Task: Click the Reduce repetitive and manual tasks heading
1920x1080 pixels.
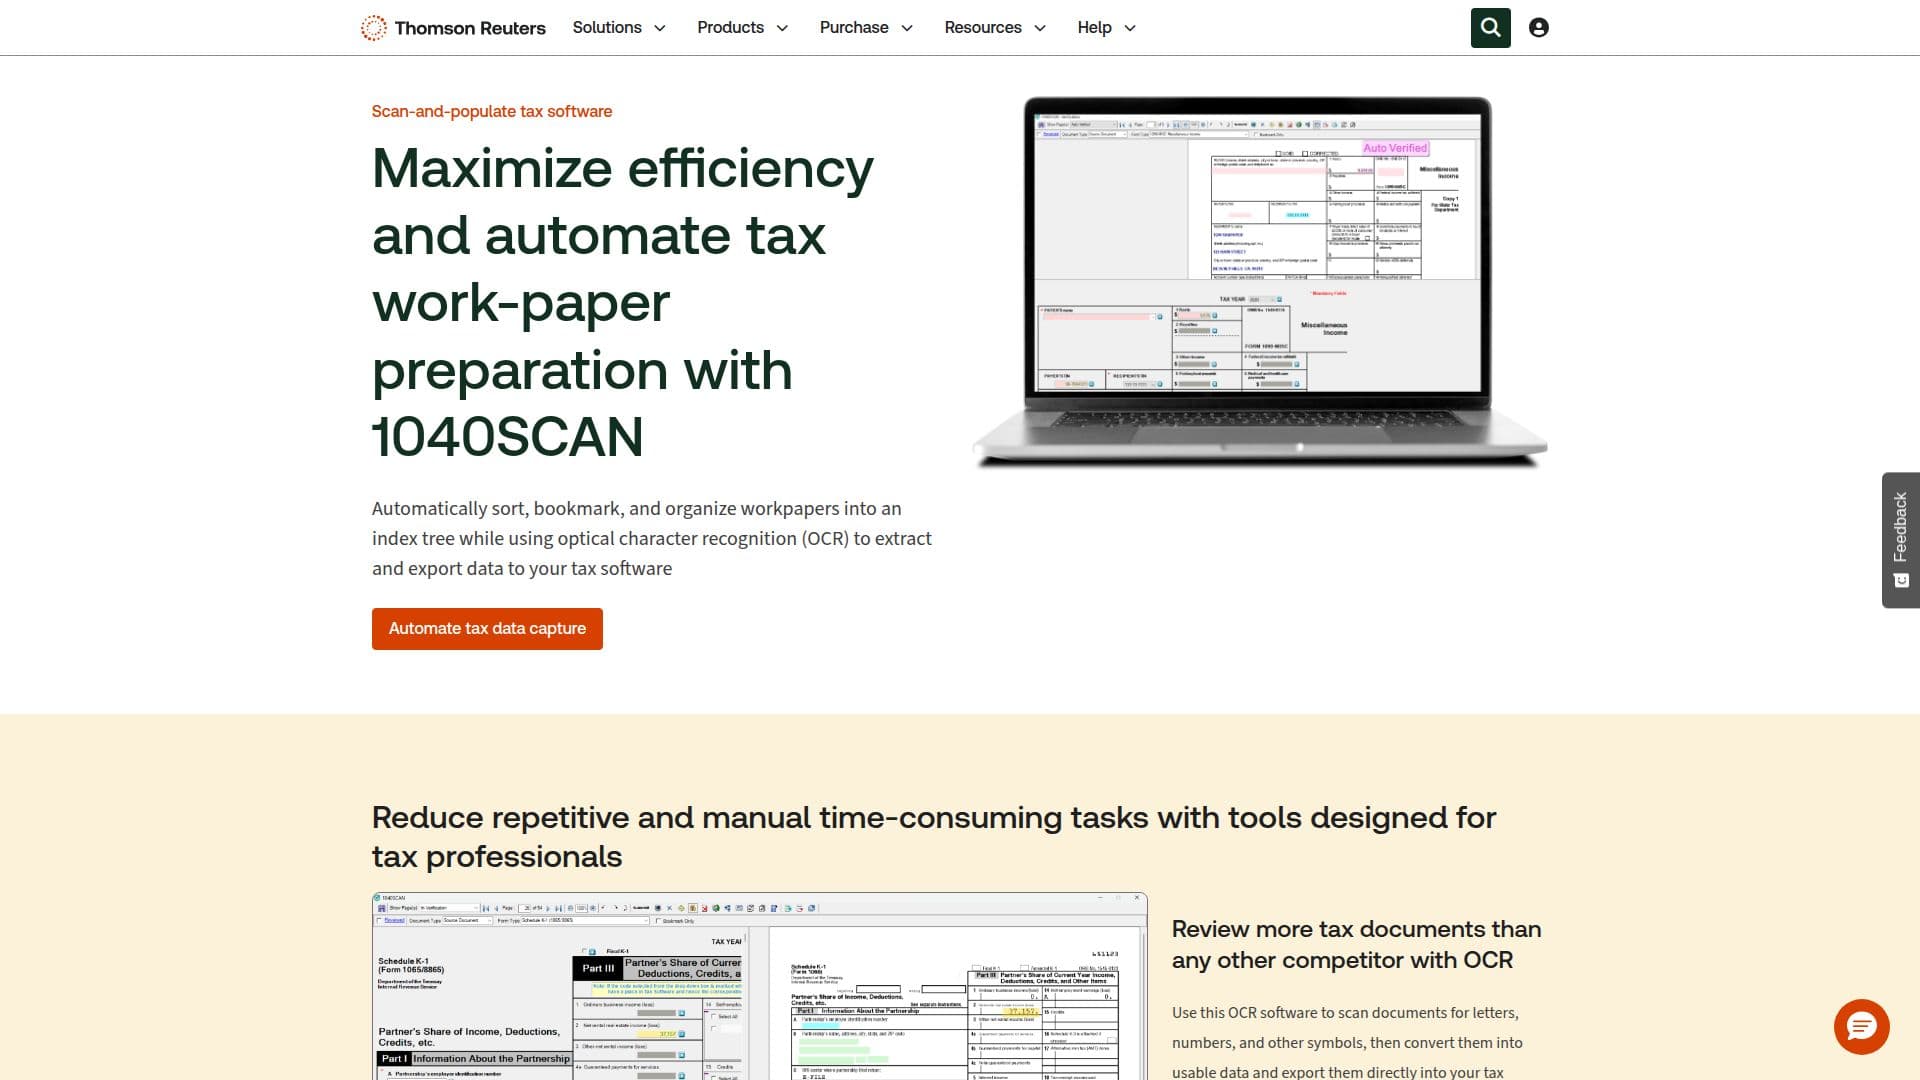Action: [x=934, y=837]
